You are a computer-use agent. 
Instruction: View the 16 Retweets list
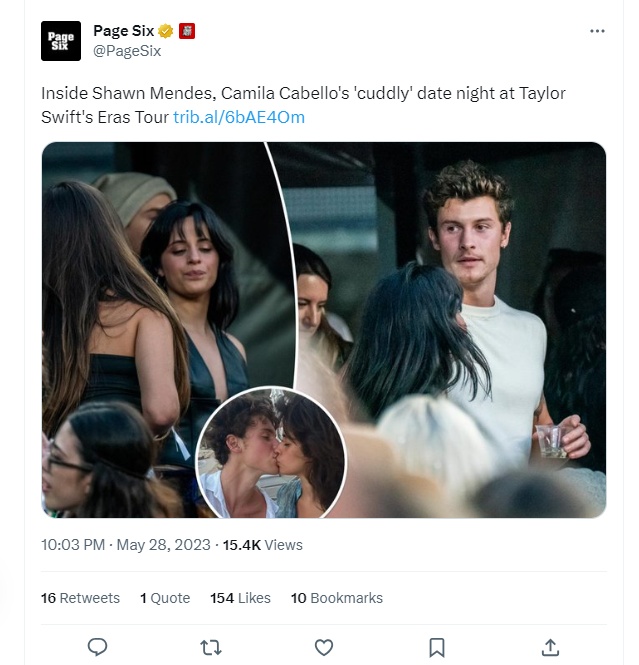[80, 598]
